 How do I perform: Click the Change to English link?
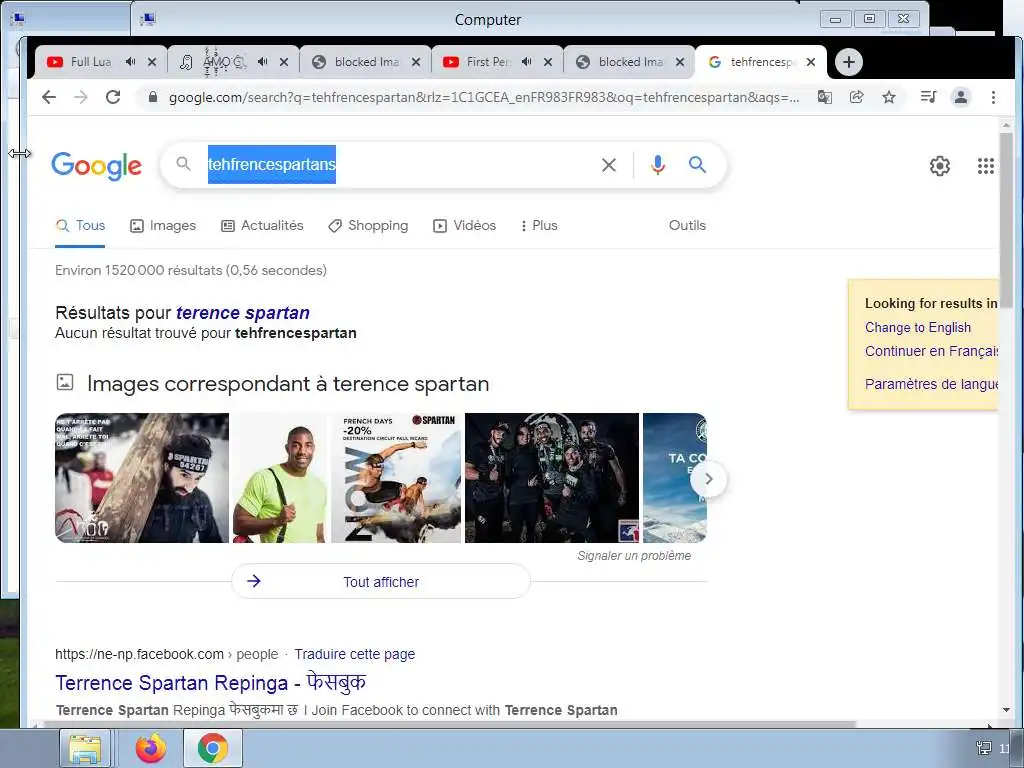[x=918, y=328]
